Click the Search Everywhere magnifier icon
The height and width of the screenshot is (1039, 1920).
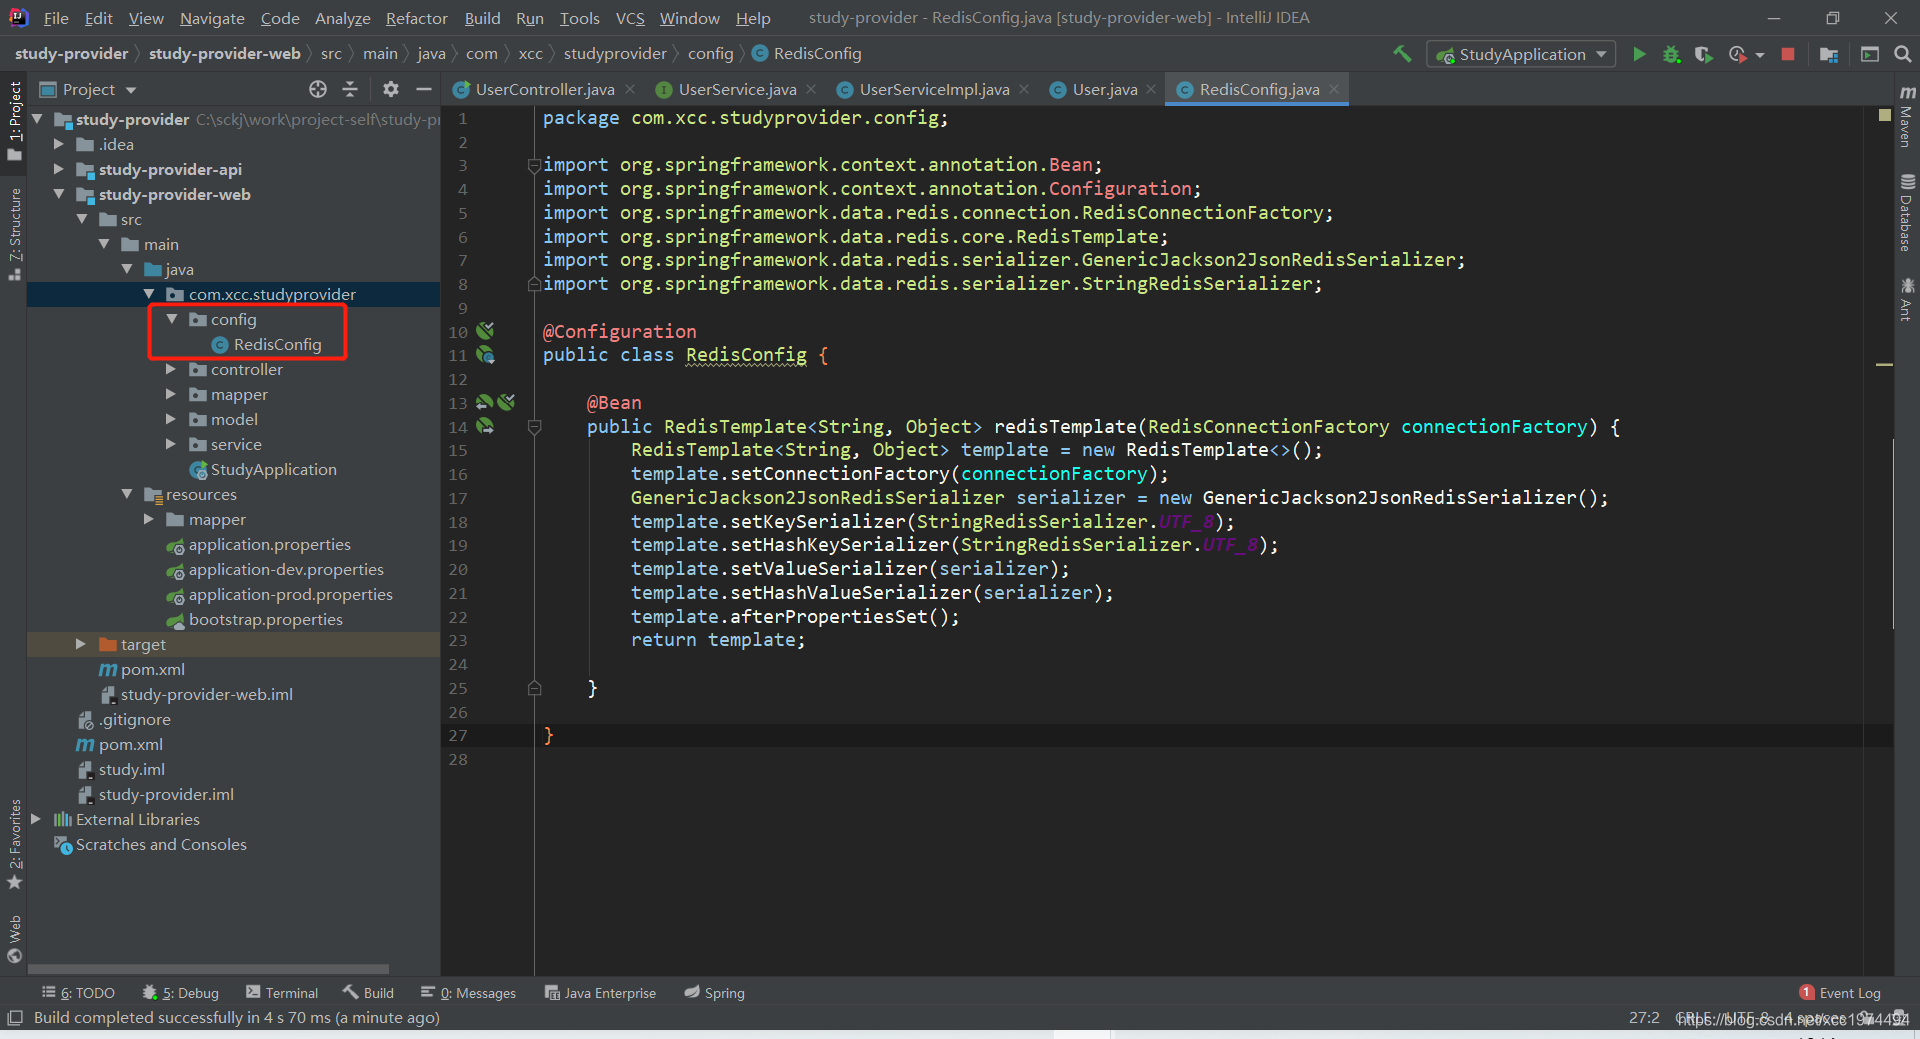1903,54
